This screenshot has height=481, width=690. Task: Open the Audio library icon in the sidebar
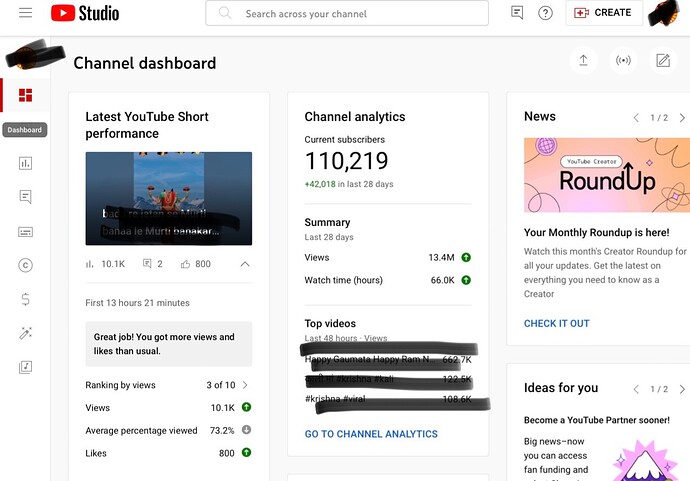coord(25,367)
